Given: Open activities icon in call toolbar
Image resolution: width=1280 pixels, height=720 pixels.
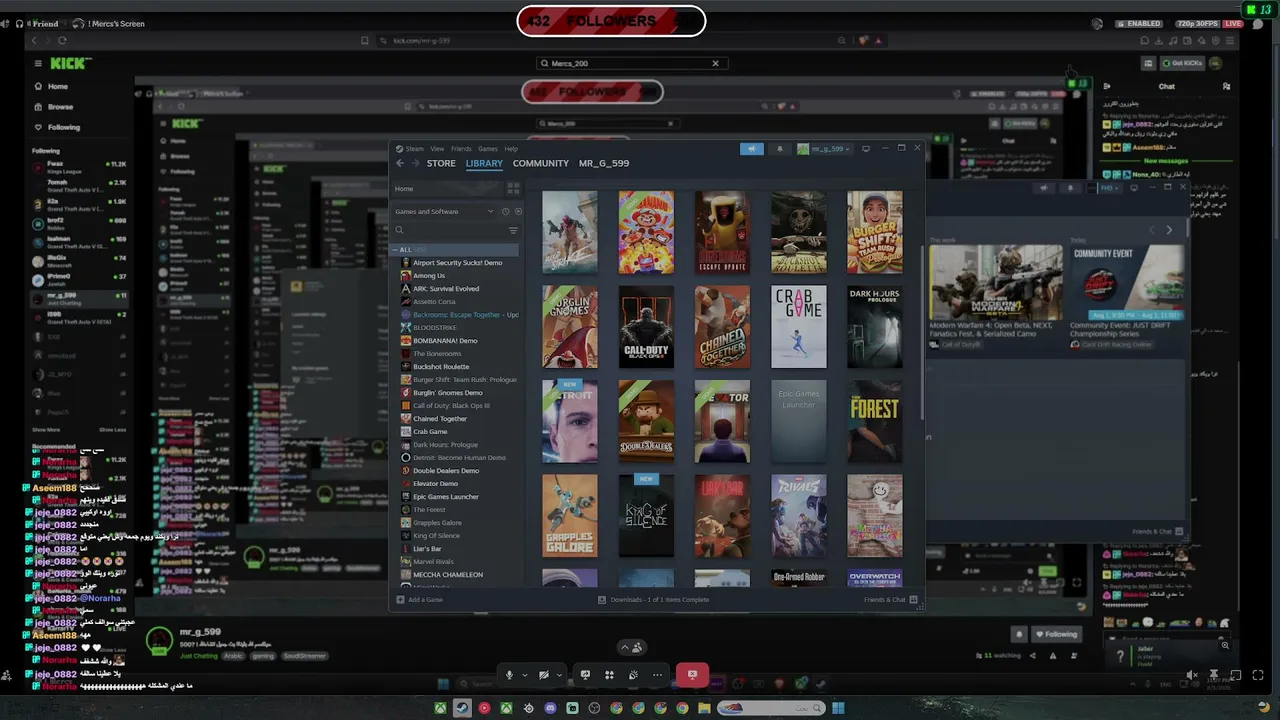Looking at the screenshot, I should click(609, 675).
